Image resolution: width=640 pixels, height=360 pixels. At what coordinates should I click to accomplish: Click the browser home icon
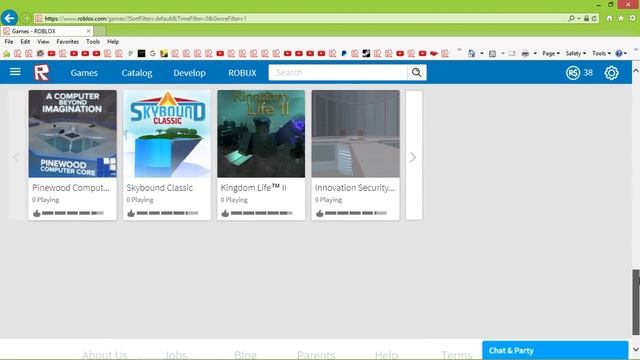click(x=609, y=18)
